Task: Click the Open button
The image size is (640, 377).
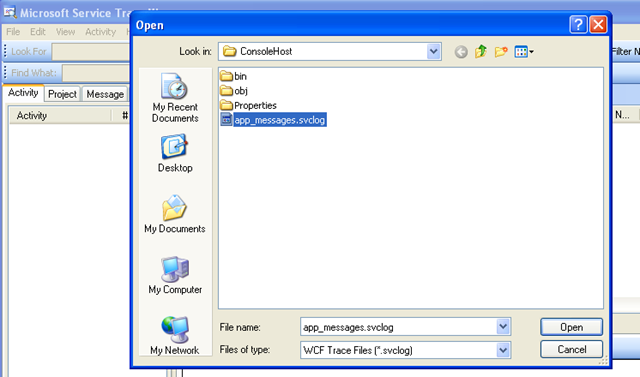Action: [x=571, y=327]
